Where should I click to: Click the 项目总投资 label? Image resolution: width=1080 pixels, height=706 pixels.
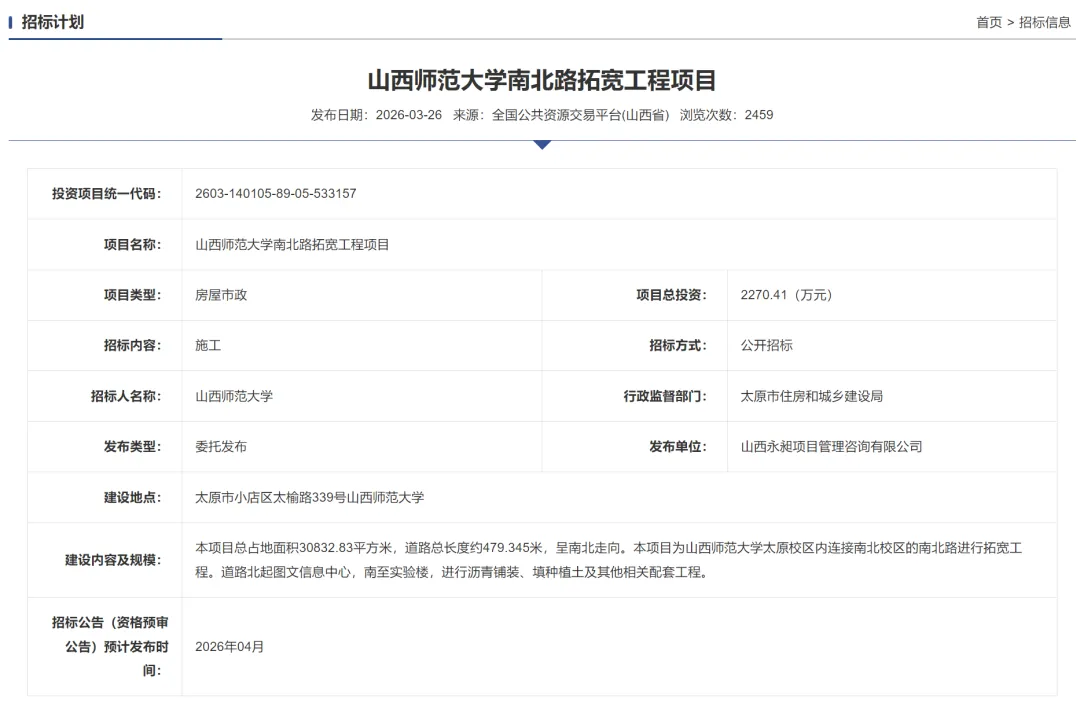pos(671,295)
